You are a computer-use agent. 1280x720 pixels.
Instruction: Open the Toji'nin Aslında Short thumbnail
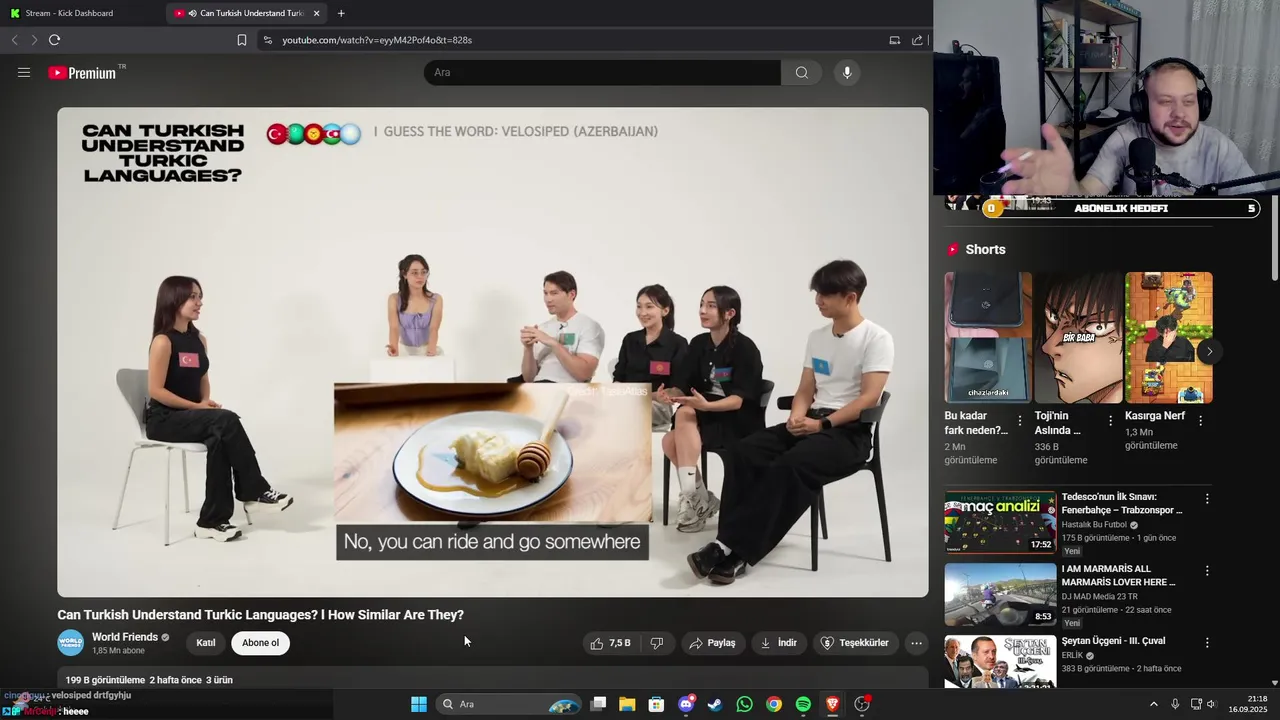coord(1078,337)
